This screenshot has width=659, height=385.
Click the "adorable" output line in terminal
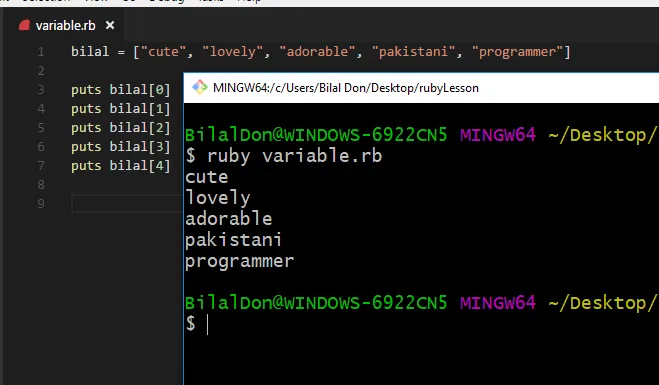(229, 219)
